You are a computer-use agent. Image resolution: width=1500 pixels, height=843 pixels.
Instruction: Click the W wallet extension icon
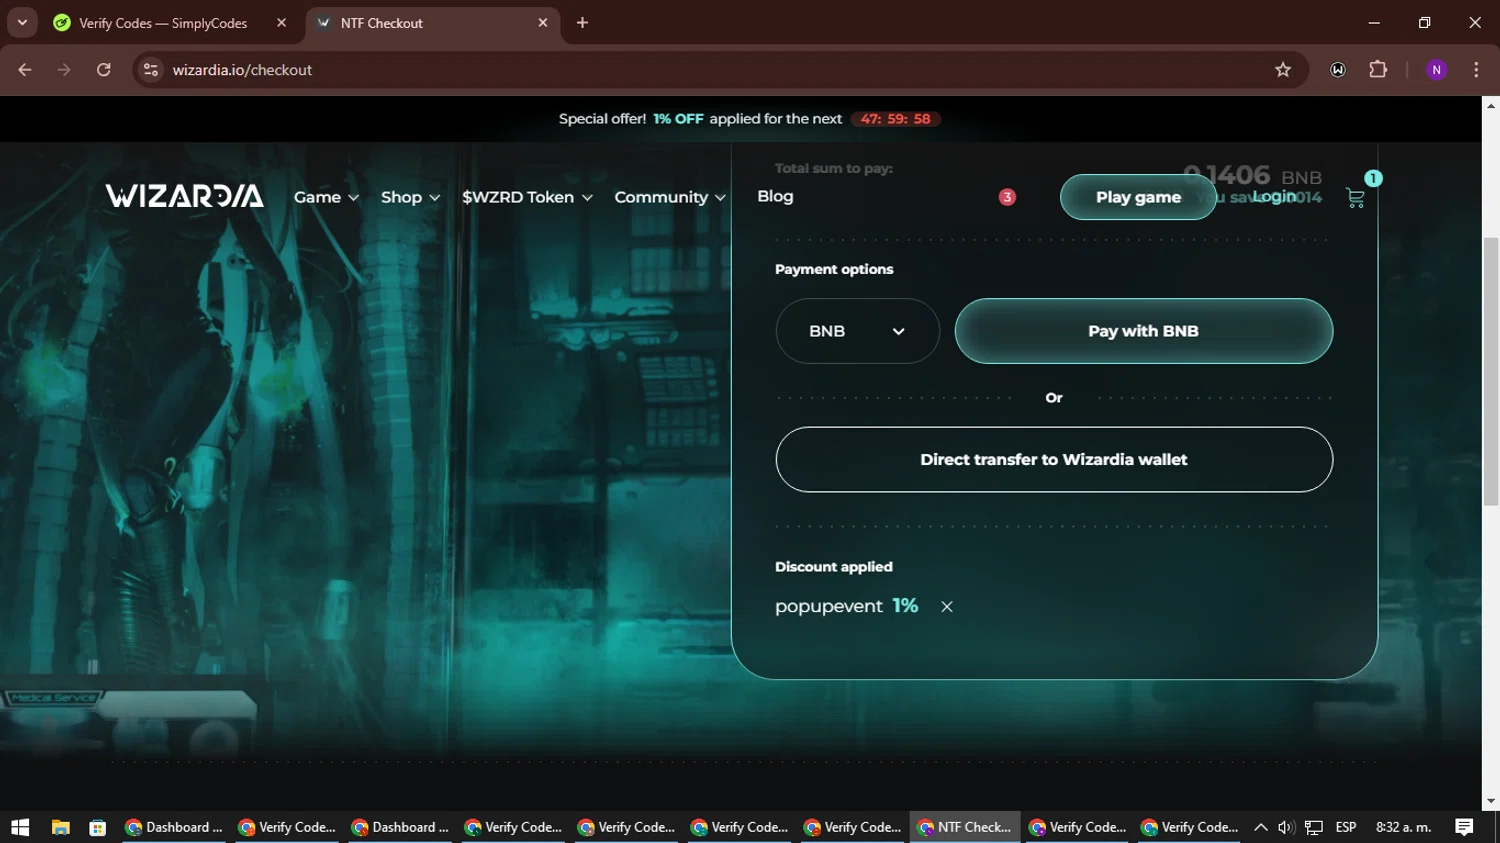1338,70
